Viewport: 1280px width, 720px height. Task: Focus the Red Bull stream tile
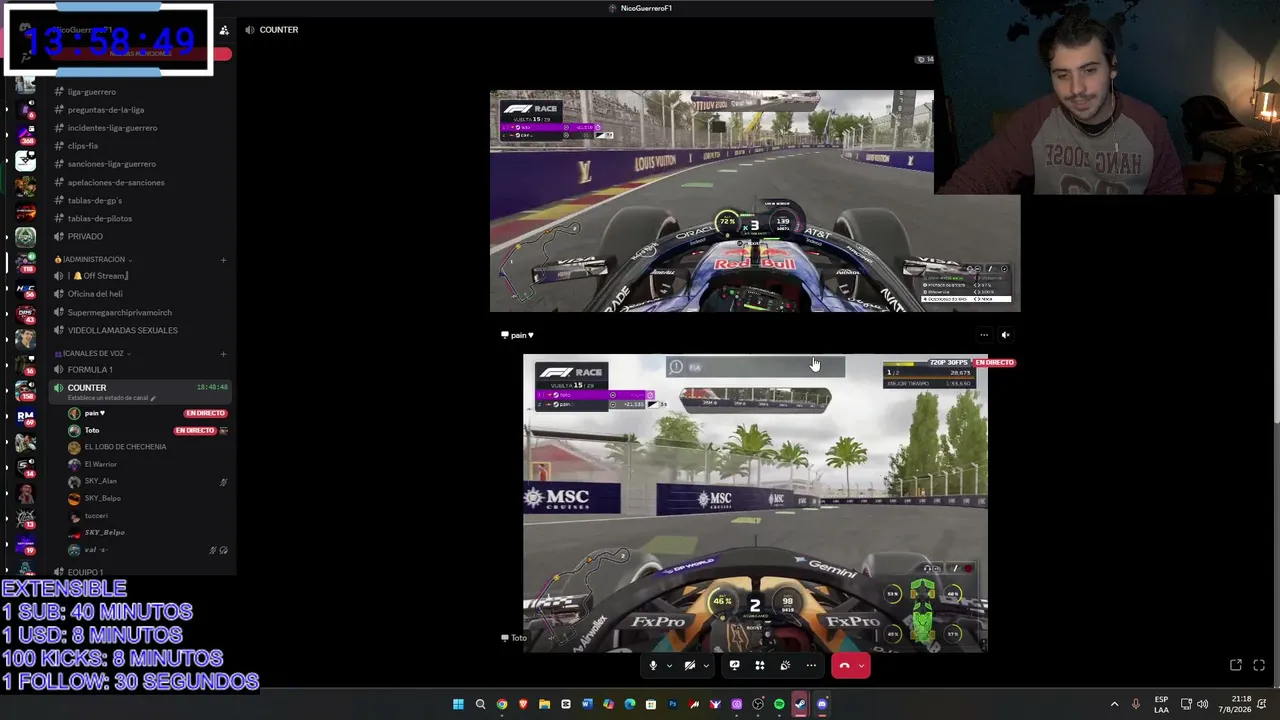[755, 201]
